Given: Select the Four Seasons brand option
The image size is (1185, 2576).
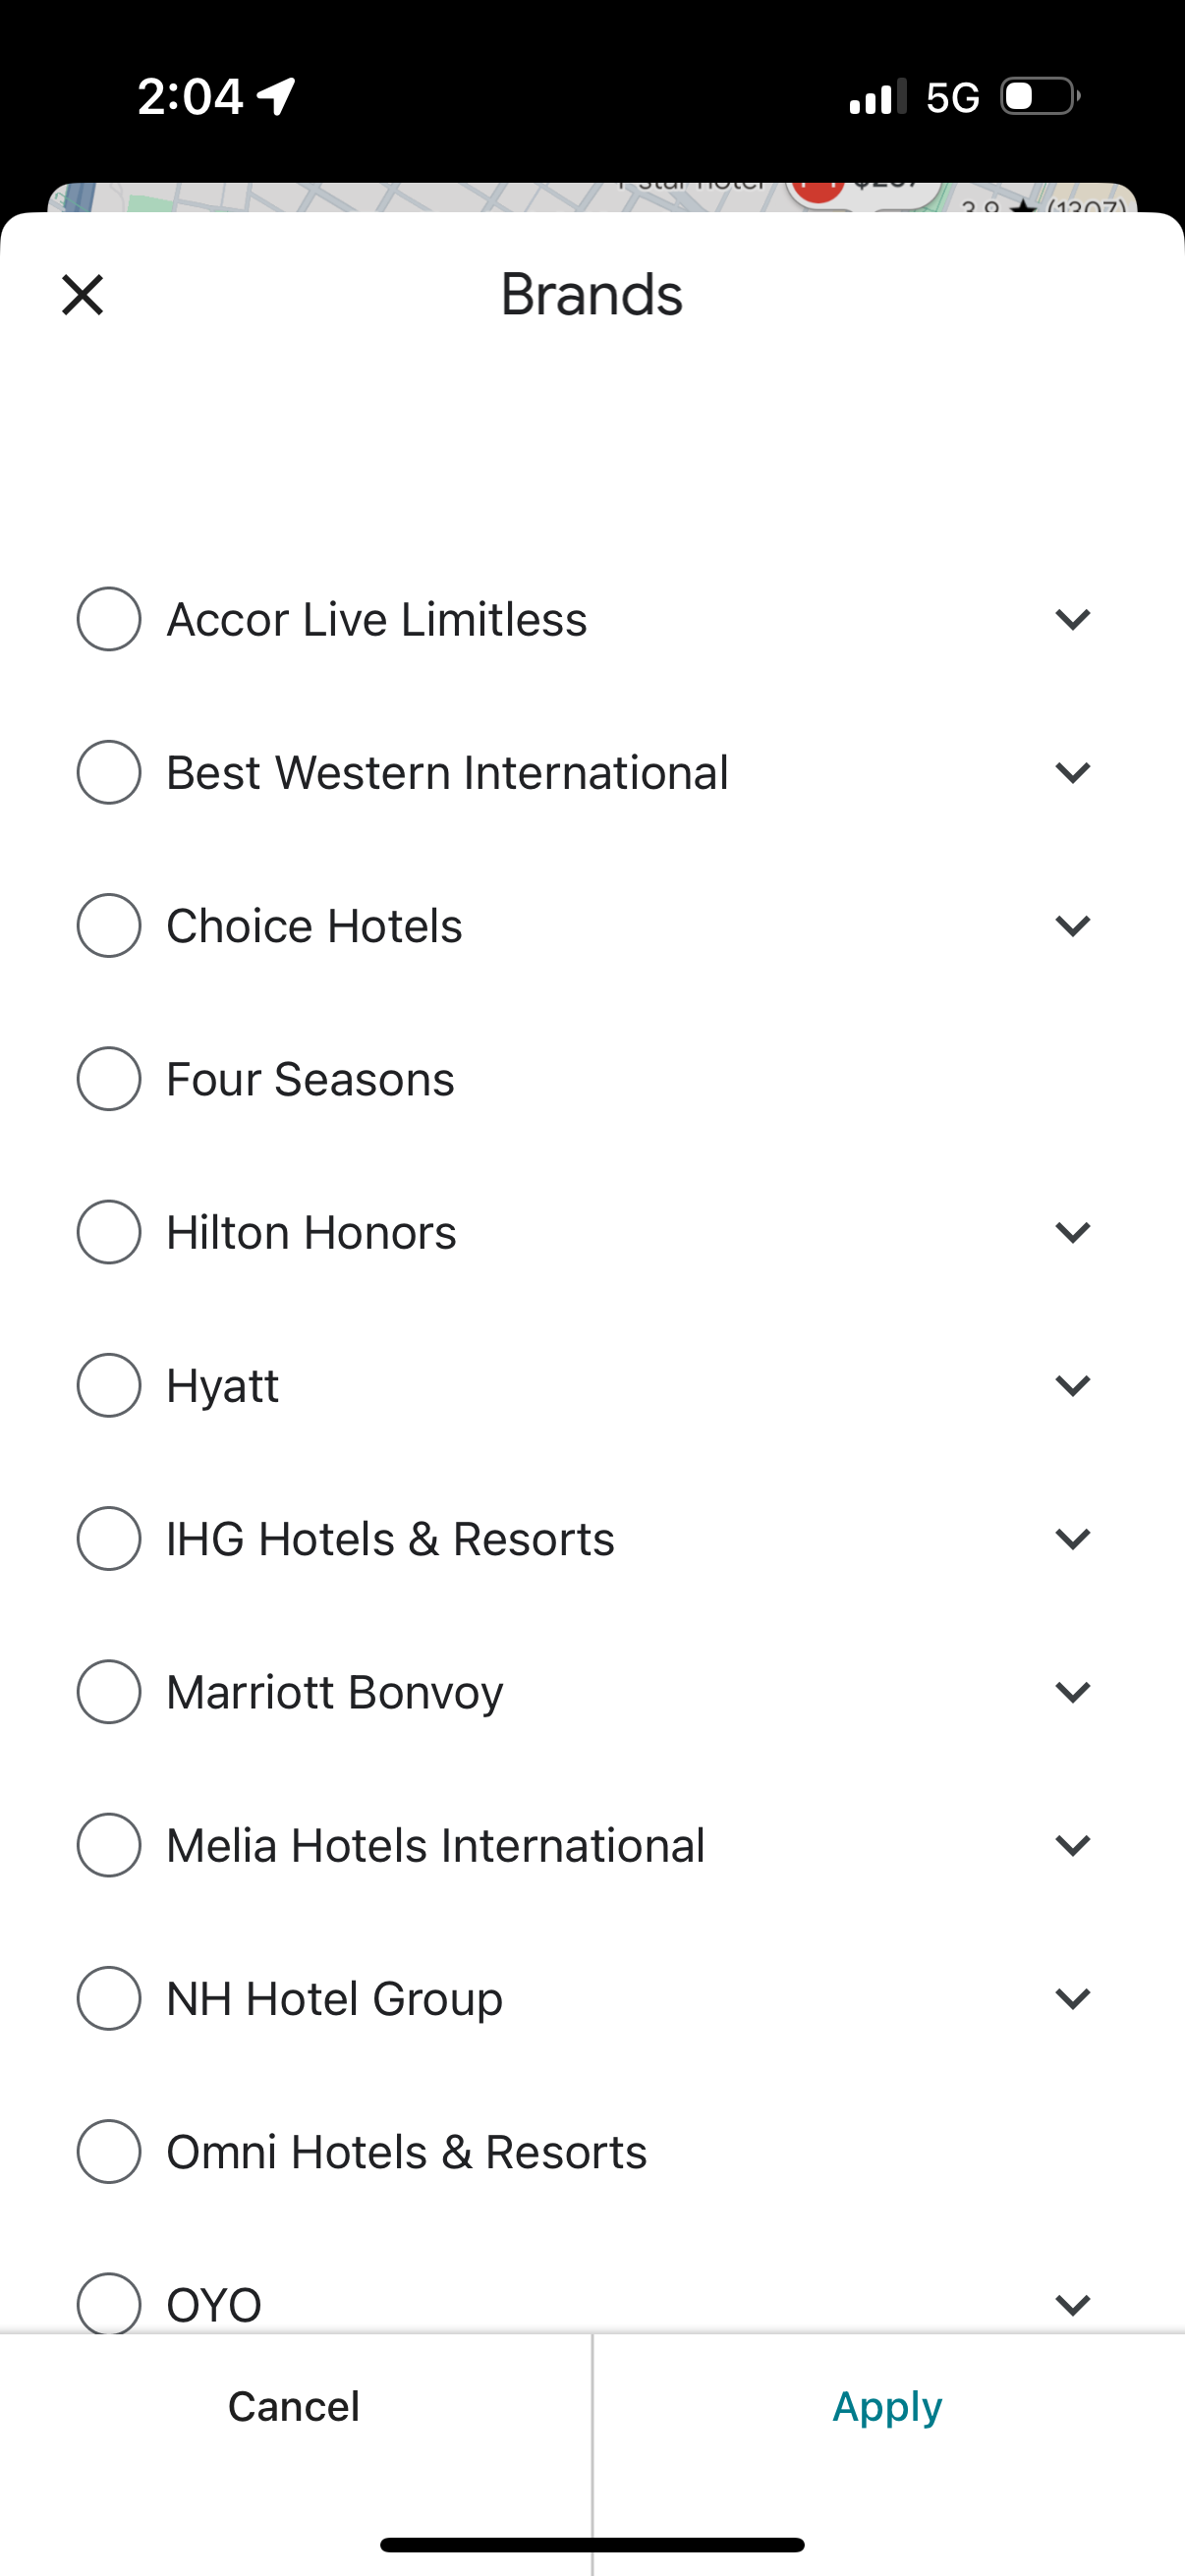Looking at the screenshot, I should 109,1079.
